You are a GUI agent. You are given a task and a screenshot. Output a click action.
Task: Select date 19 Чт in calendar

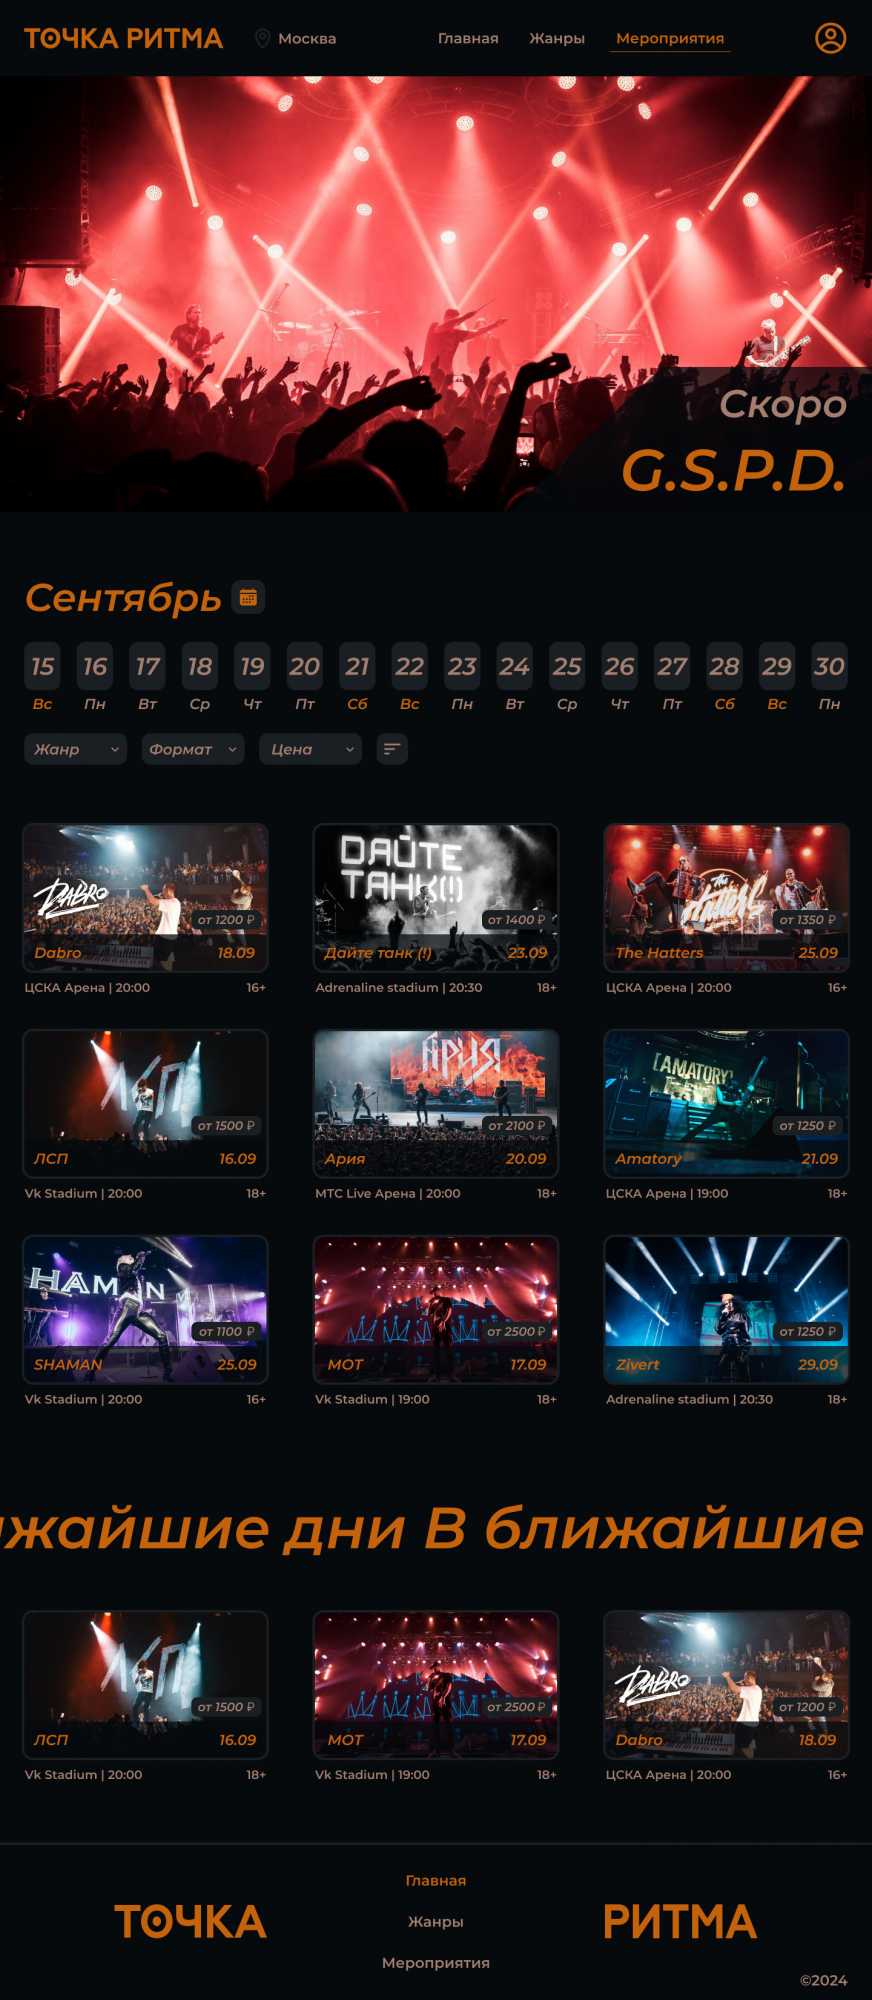pyautogui.click(x=252, y=678)
